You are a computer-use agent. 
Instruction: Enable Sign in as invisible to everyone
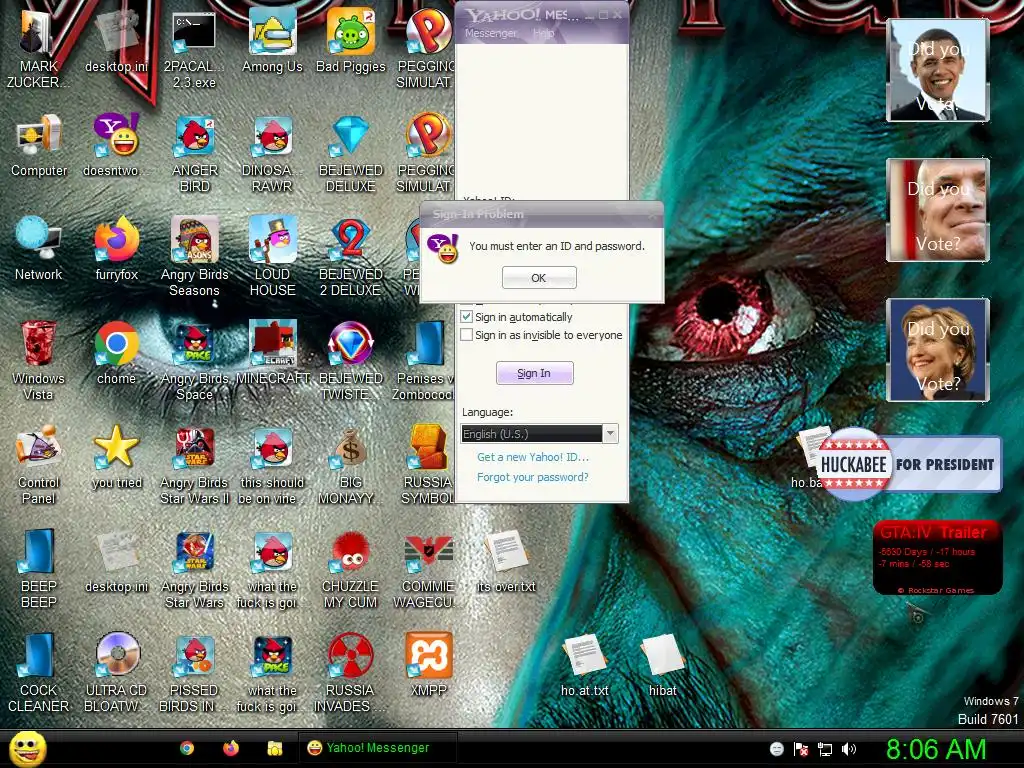(466, 335)
